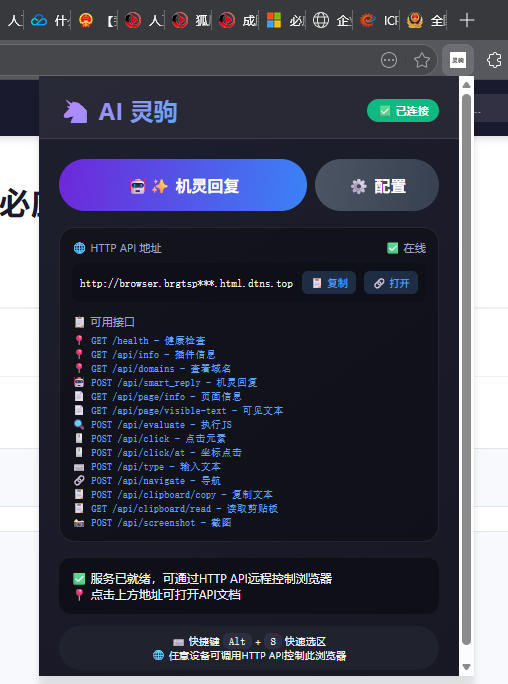Viewport: 508px width, 684px height.
Task: Click the globe icon beside 任意设备可调用
Action: 159,655
